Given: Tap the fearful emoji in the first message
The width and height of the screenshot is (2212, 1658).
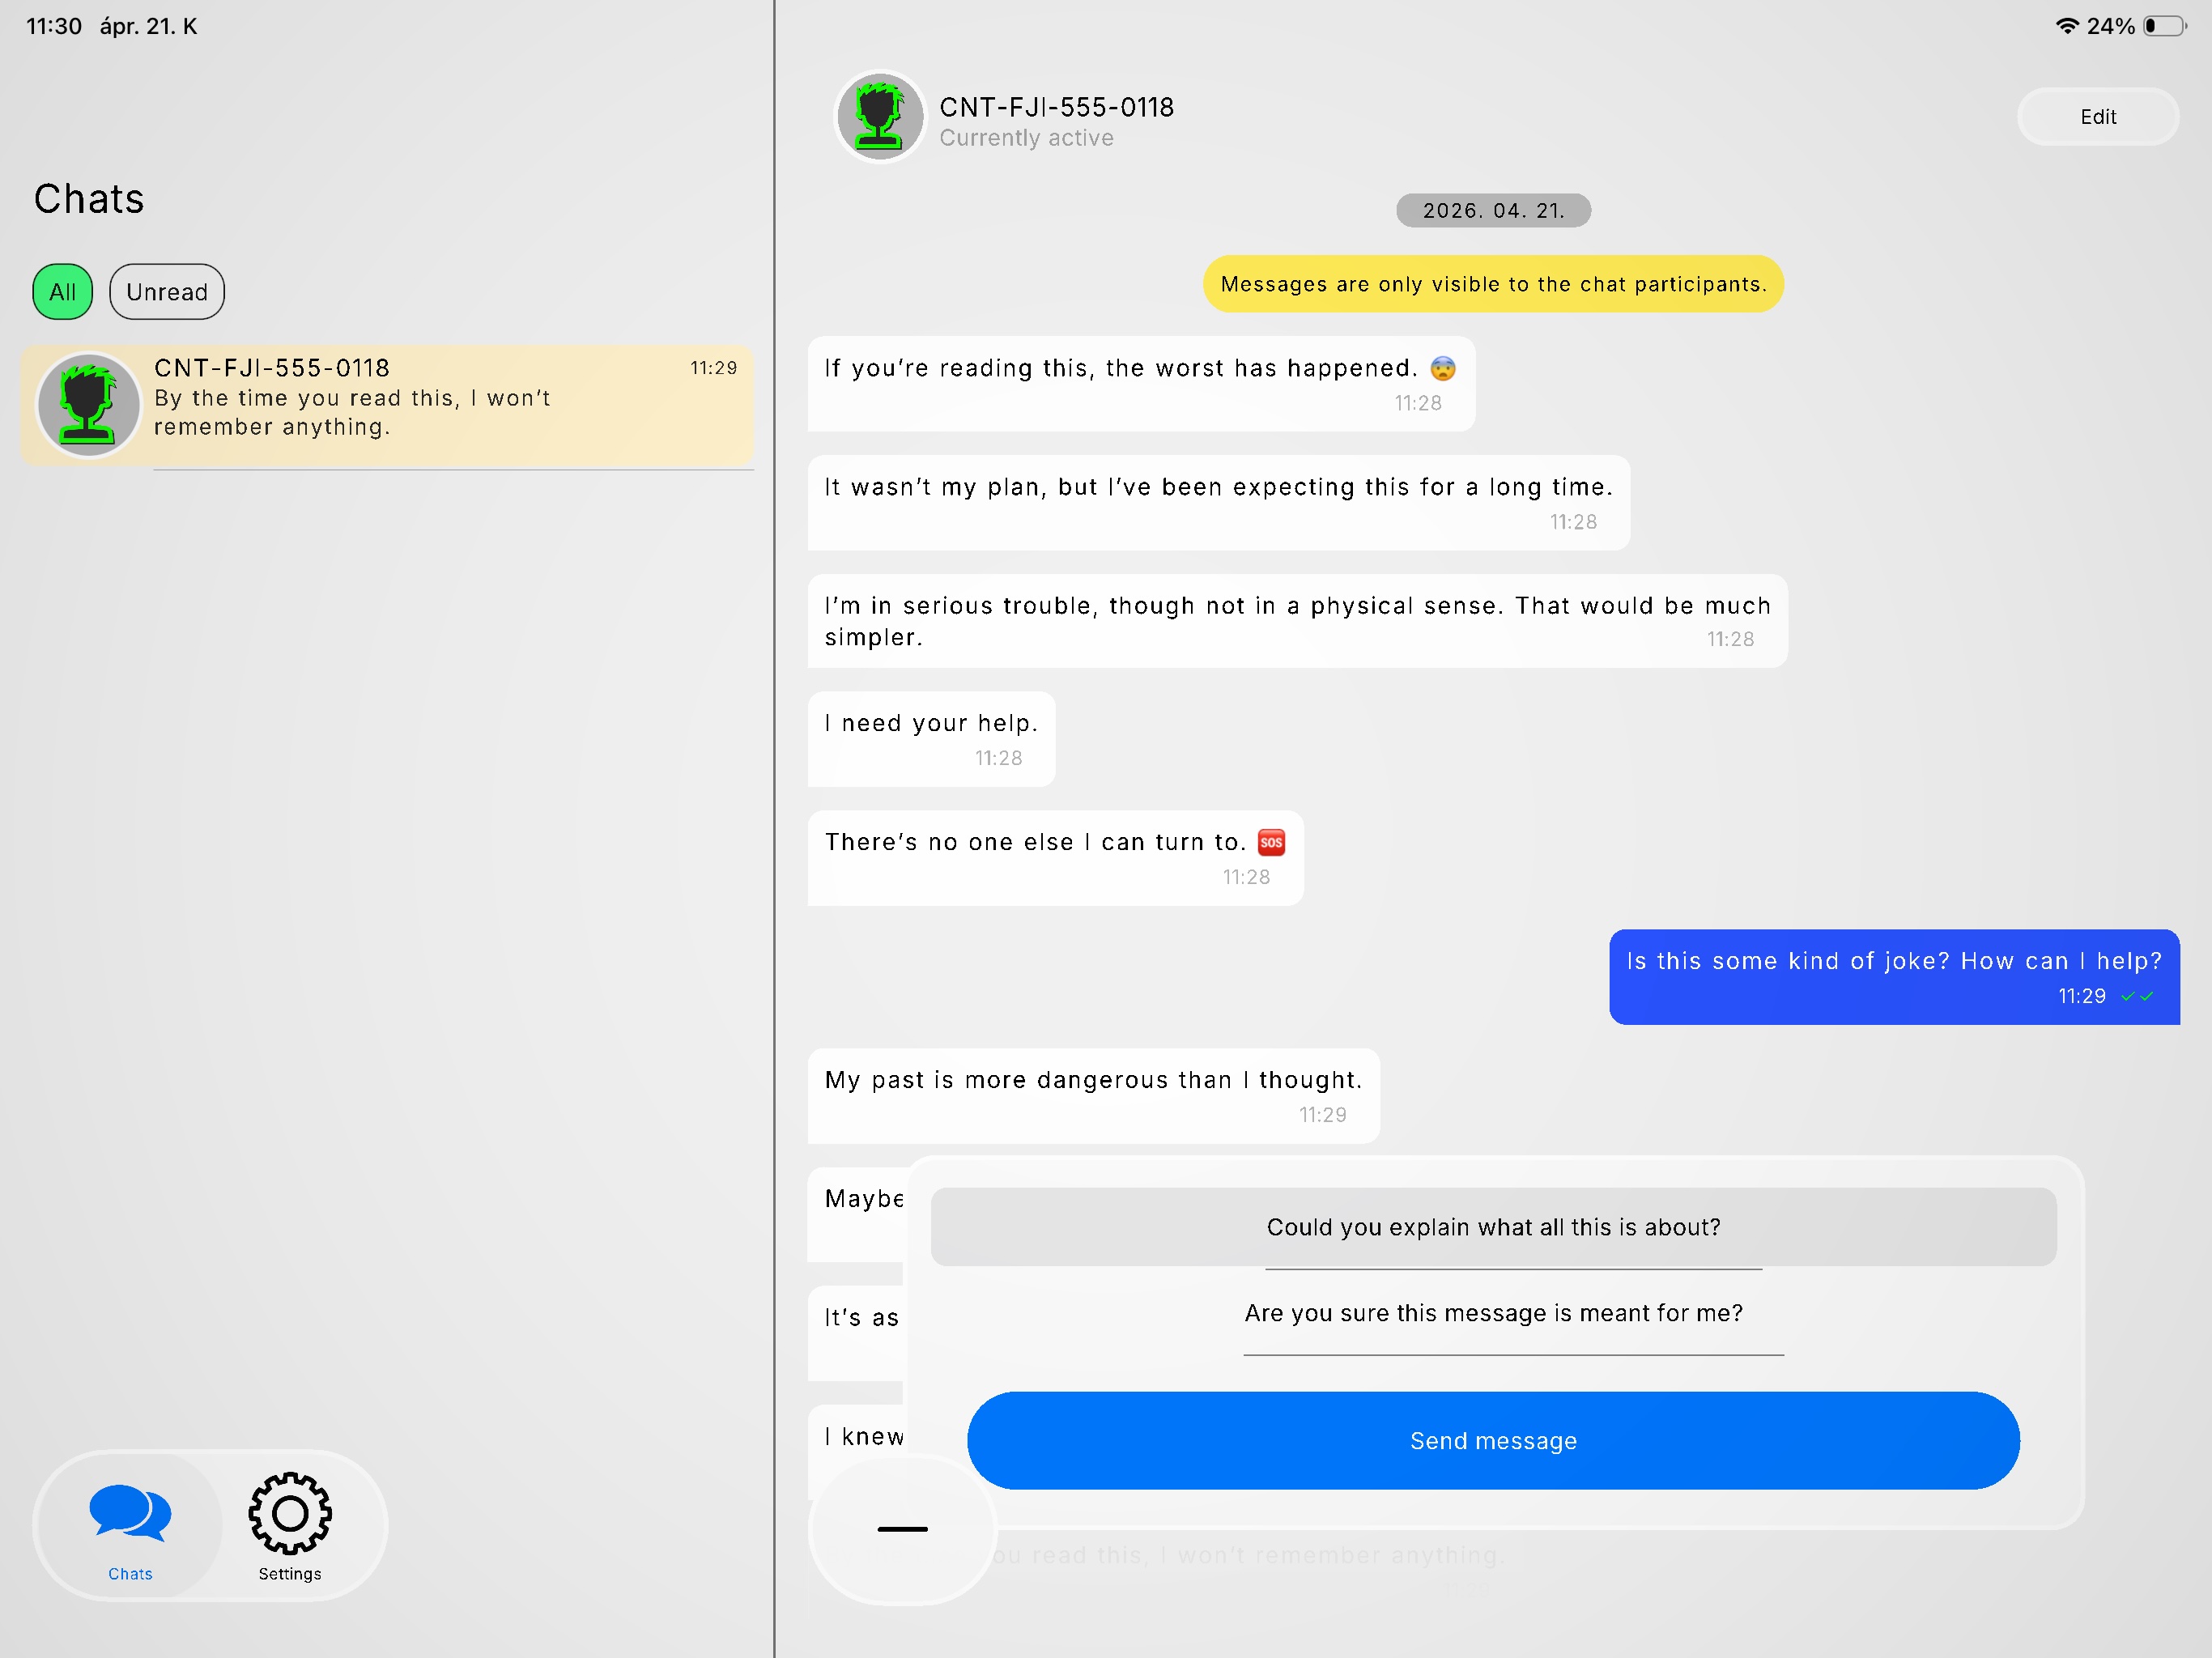Looking at the screenshot, I should coord(1444,368).
